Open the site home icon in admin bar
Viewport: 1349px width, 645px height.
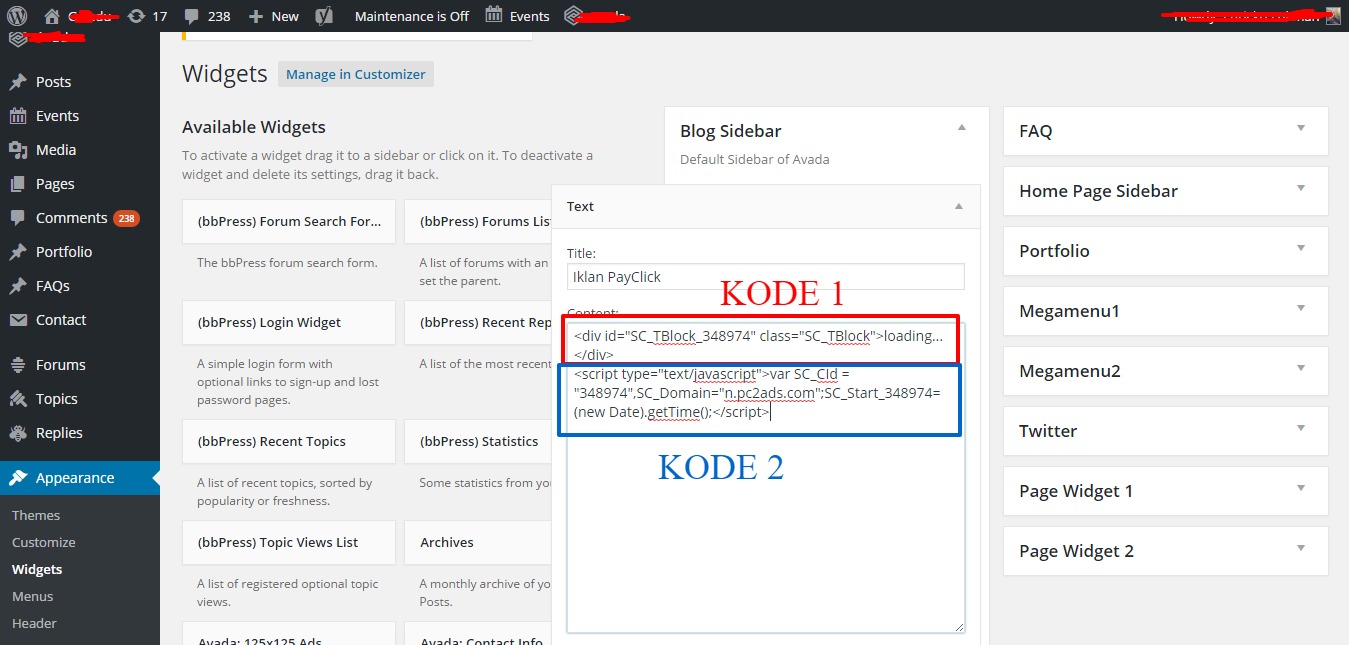pyautogui.click(x=52, y=16)
